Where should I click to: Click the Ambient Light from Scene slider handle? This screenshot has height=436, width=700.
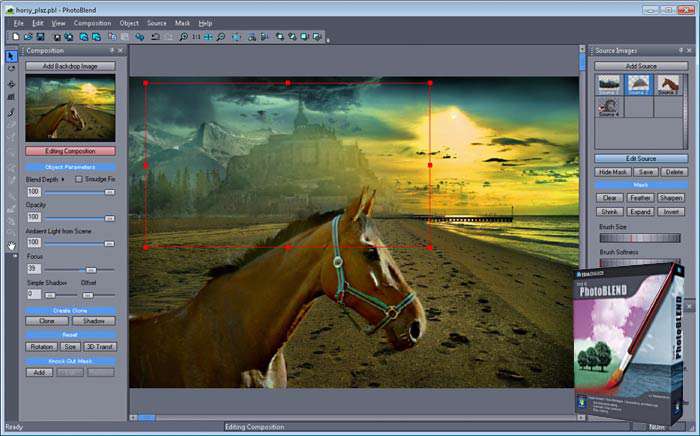click(x=109, y=244)
